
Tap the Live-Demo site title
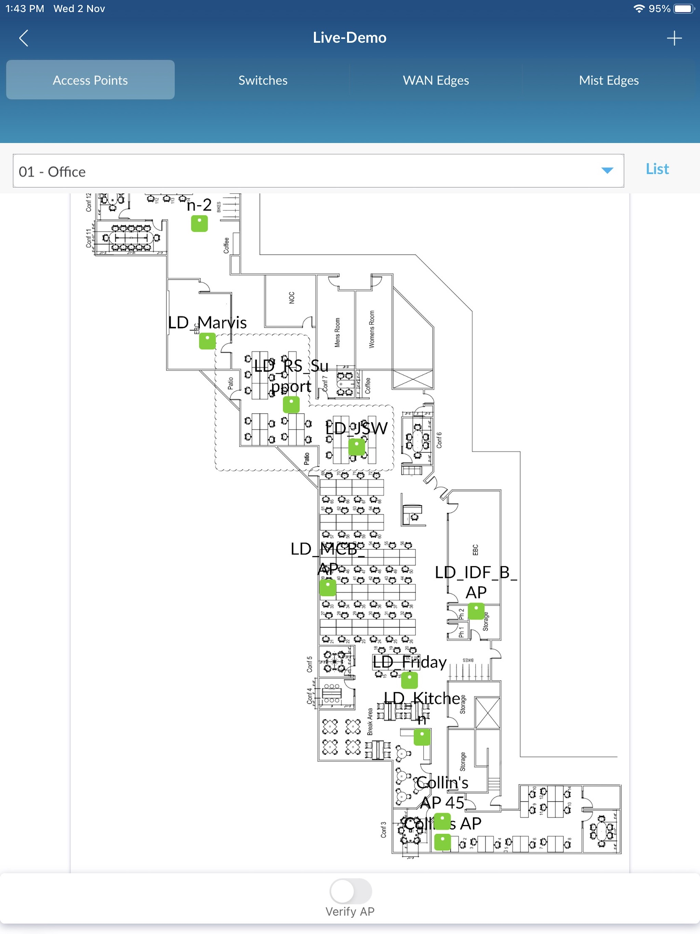coord(350,38)
